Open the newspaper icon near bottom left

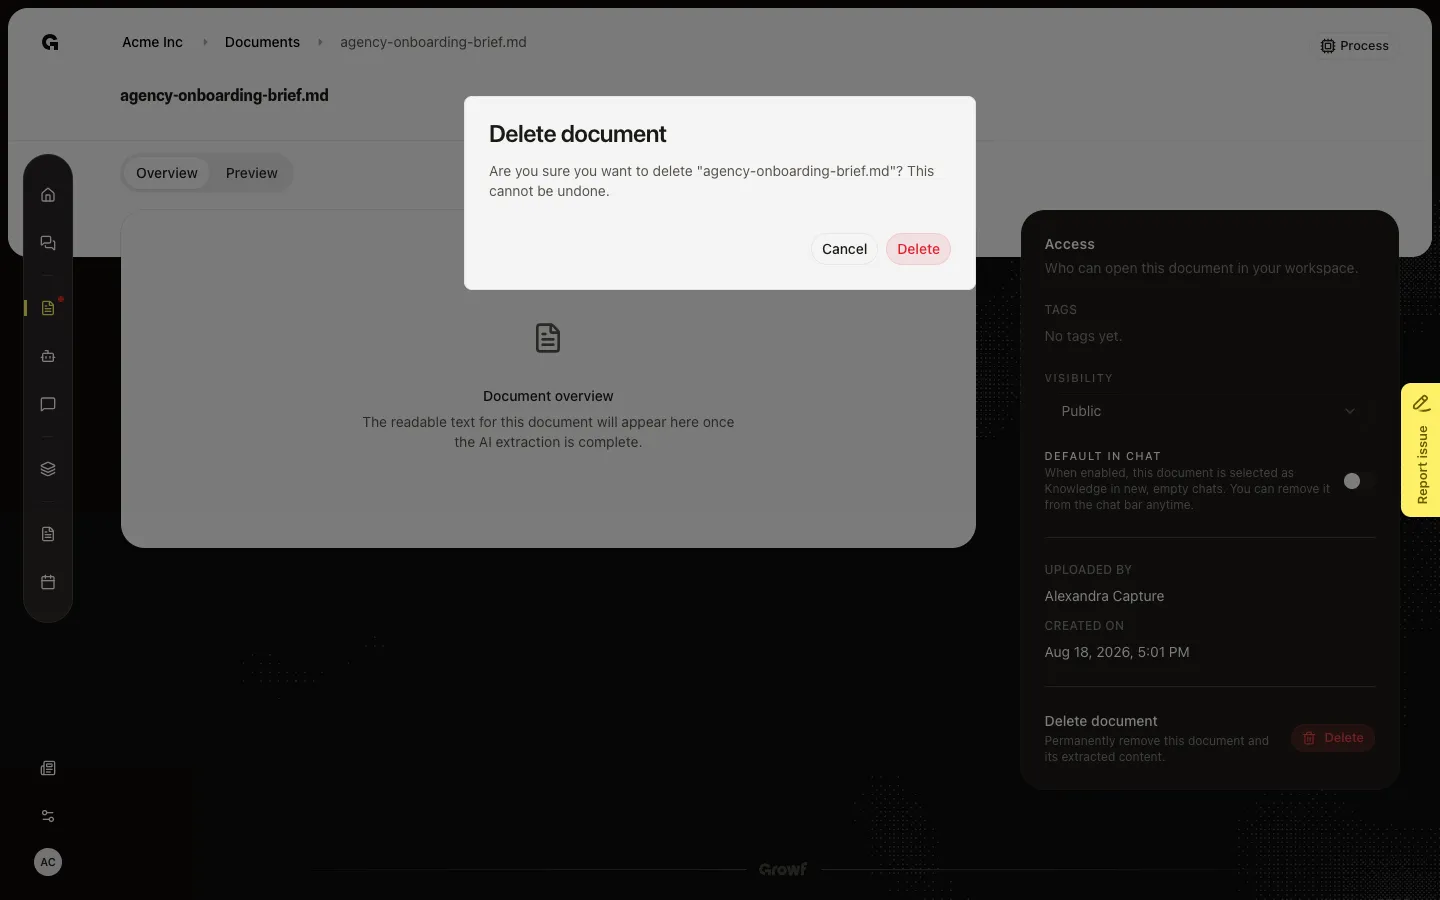pos(48,768)
